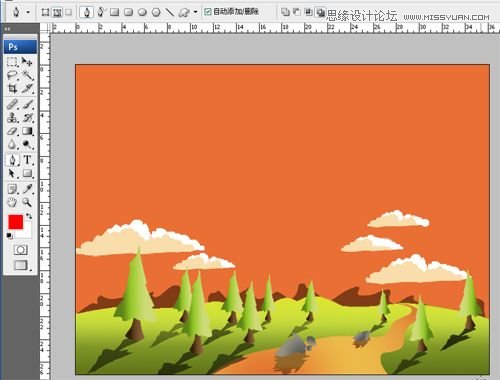Swap foreground and background colors
The height and width of the screenshot is (380, 500).
pyautogui.click(x=29, y=216)
